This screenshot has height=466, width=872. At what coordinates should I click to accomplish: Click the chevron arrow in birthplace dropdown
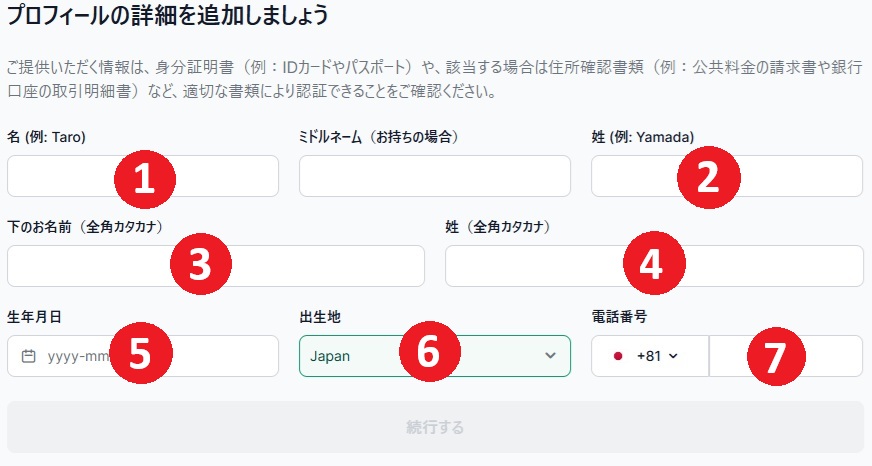click(x=550, y=356)
